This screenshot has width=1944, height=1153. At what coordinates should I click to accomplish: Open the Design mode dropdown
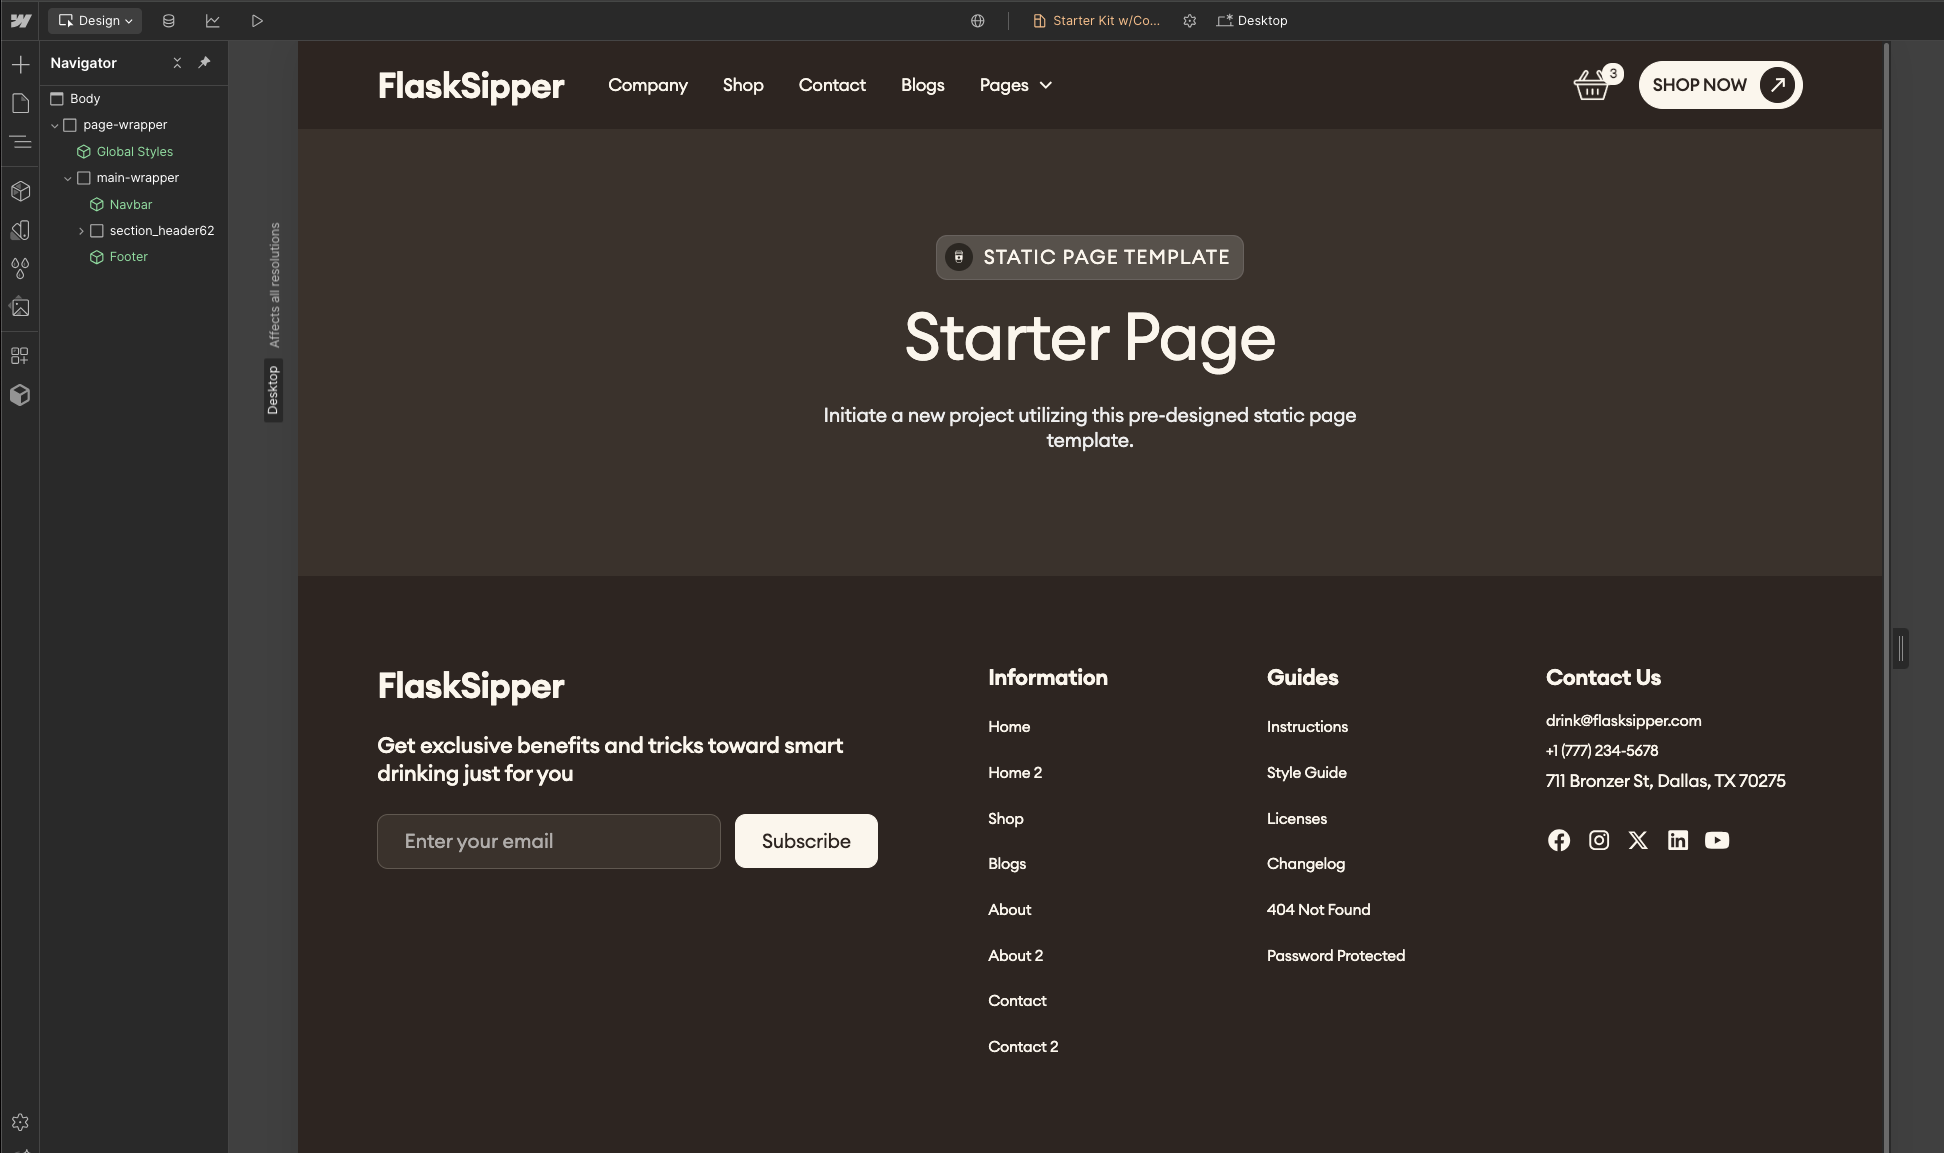96,21
